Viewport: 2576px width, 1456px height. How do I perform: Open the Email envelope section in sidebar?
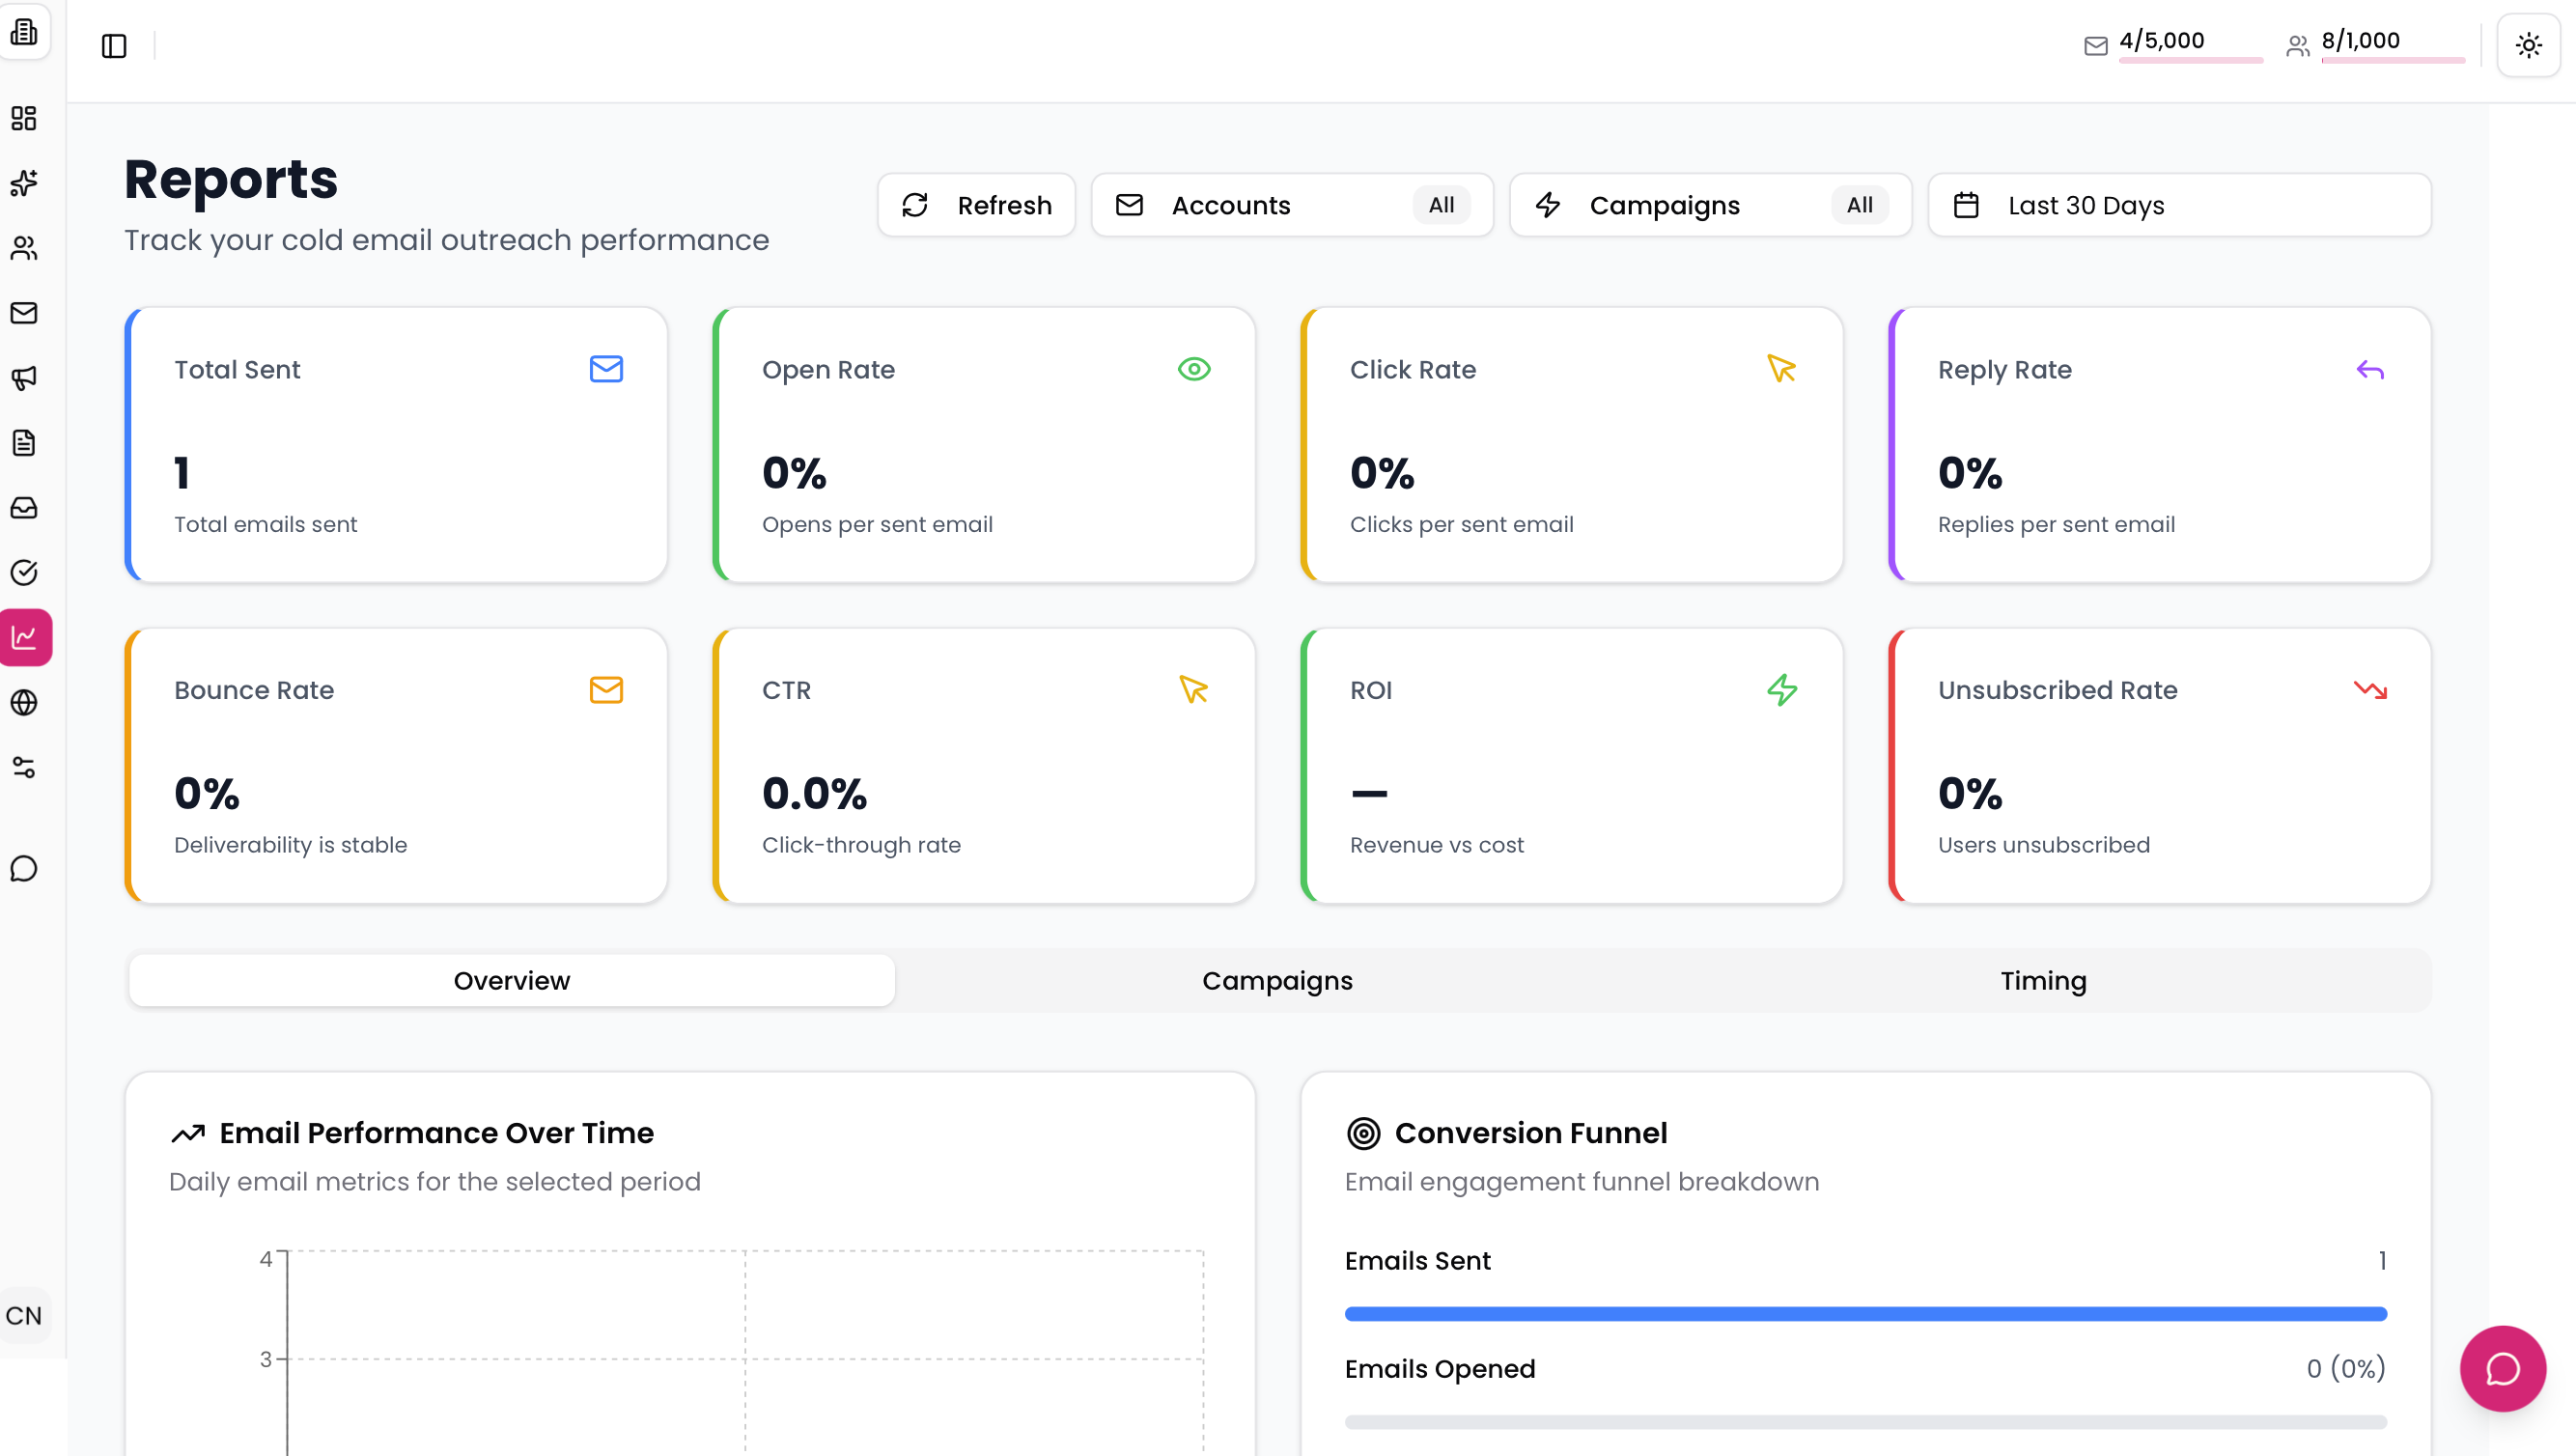click(25, 313)
